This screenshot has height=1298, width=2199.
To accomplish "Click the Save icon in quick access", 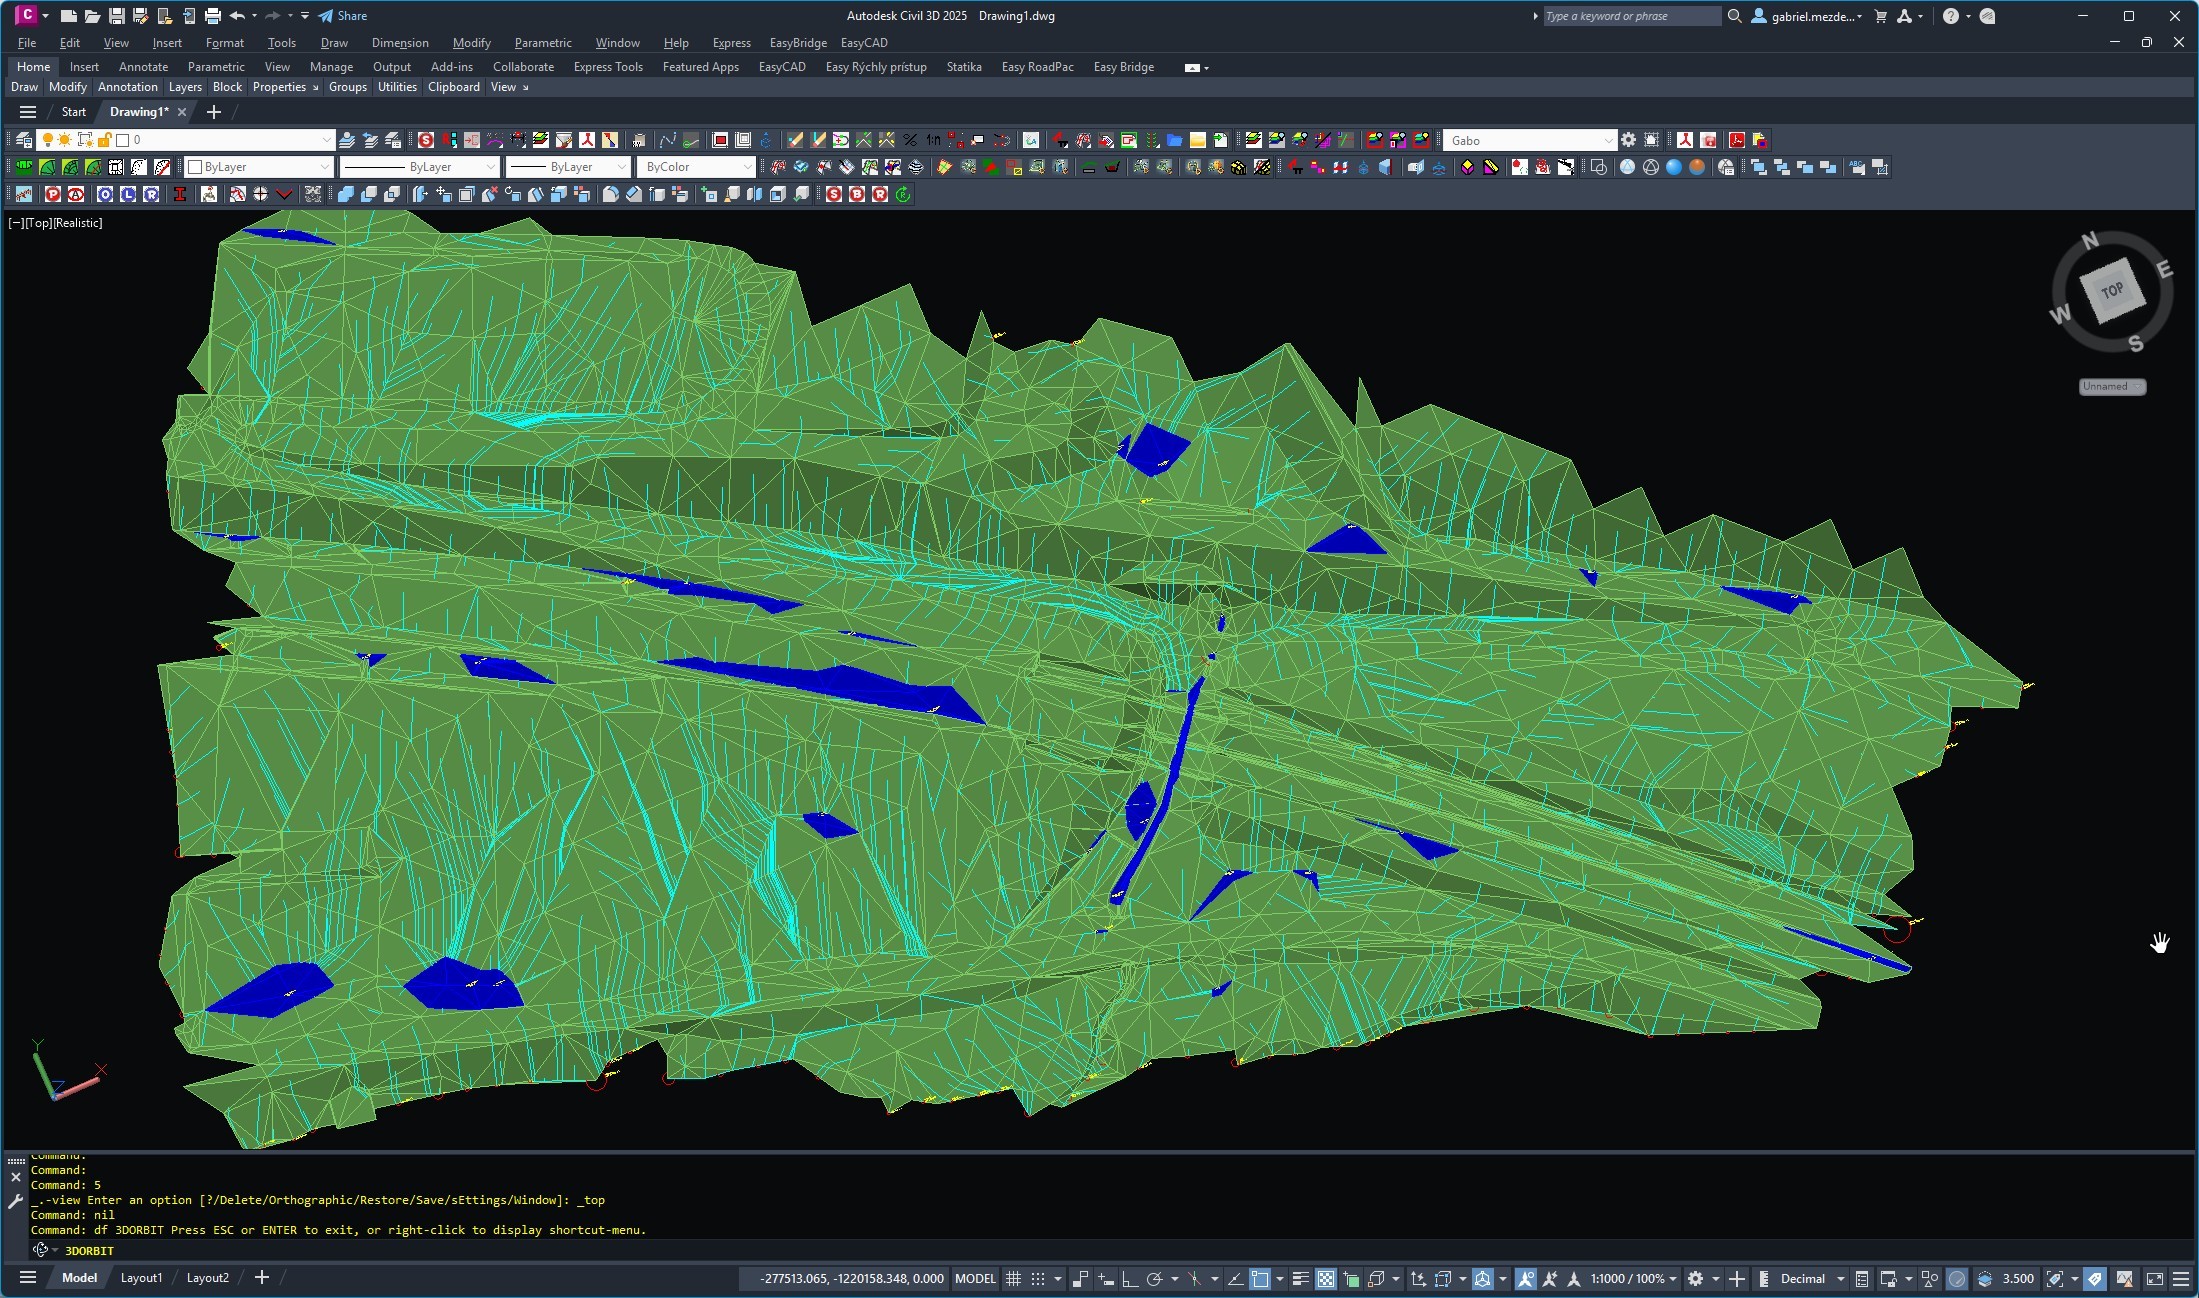I will (116, 16).
